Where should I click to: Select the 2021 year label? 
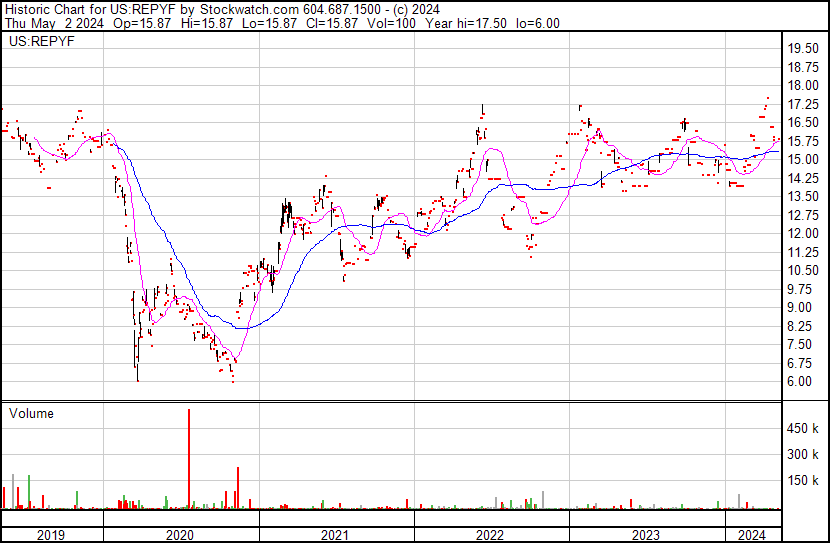pyautogui.click(x=335, y=535)
